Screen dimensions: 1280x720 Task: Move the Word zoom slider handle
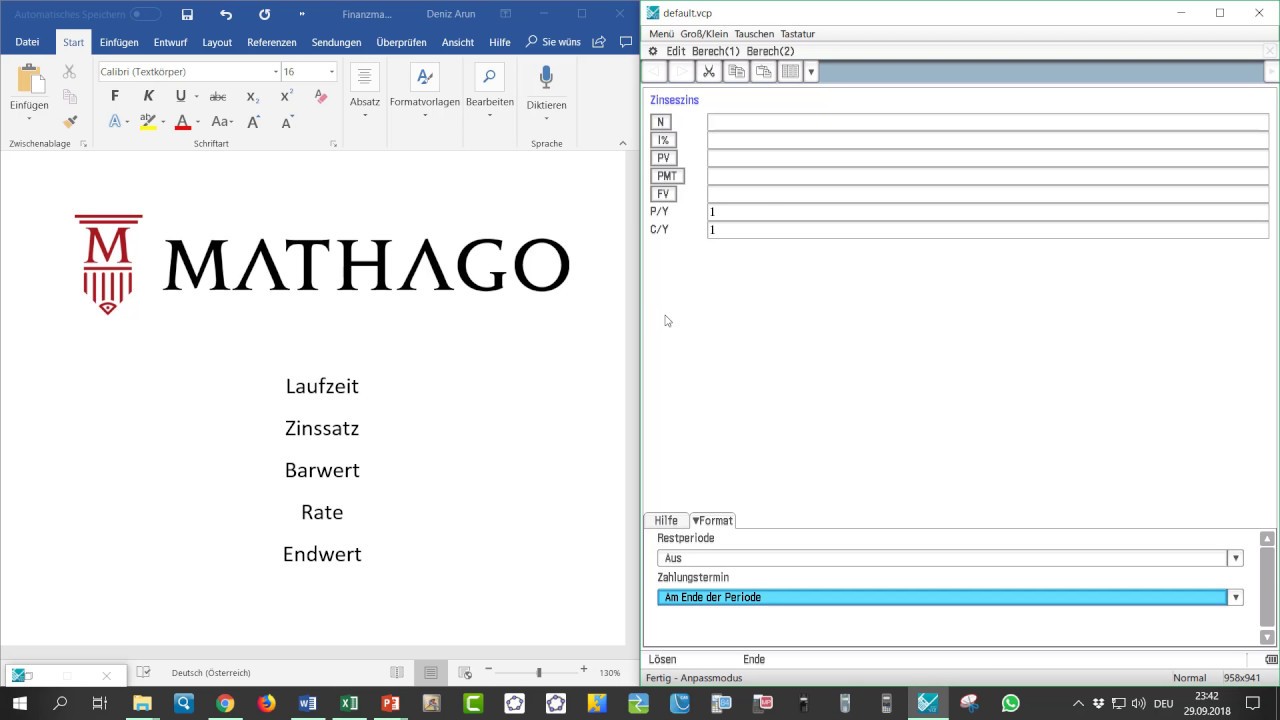pyautogui.click(x=539, y=672)
